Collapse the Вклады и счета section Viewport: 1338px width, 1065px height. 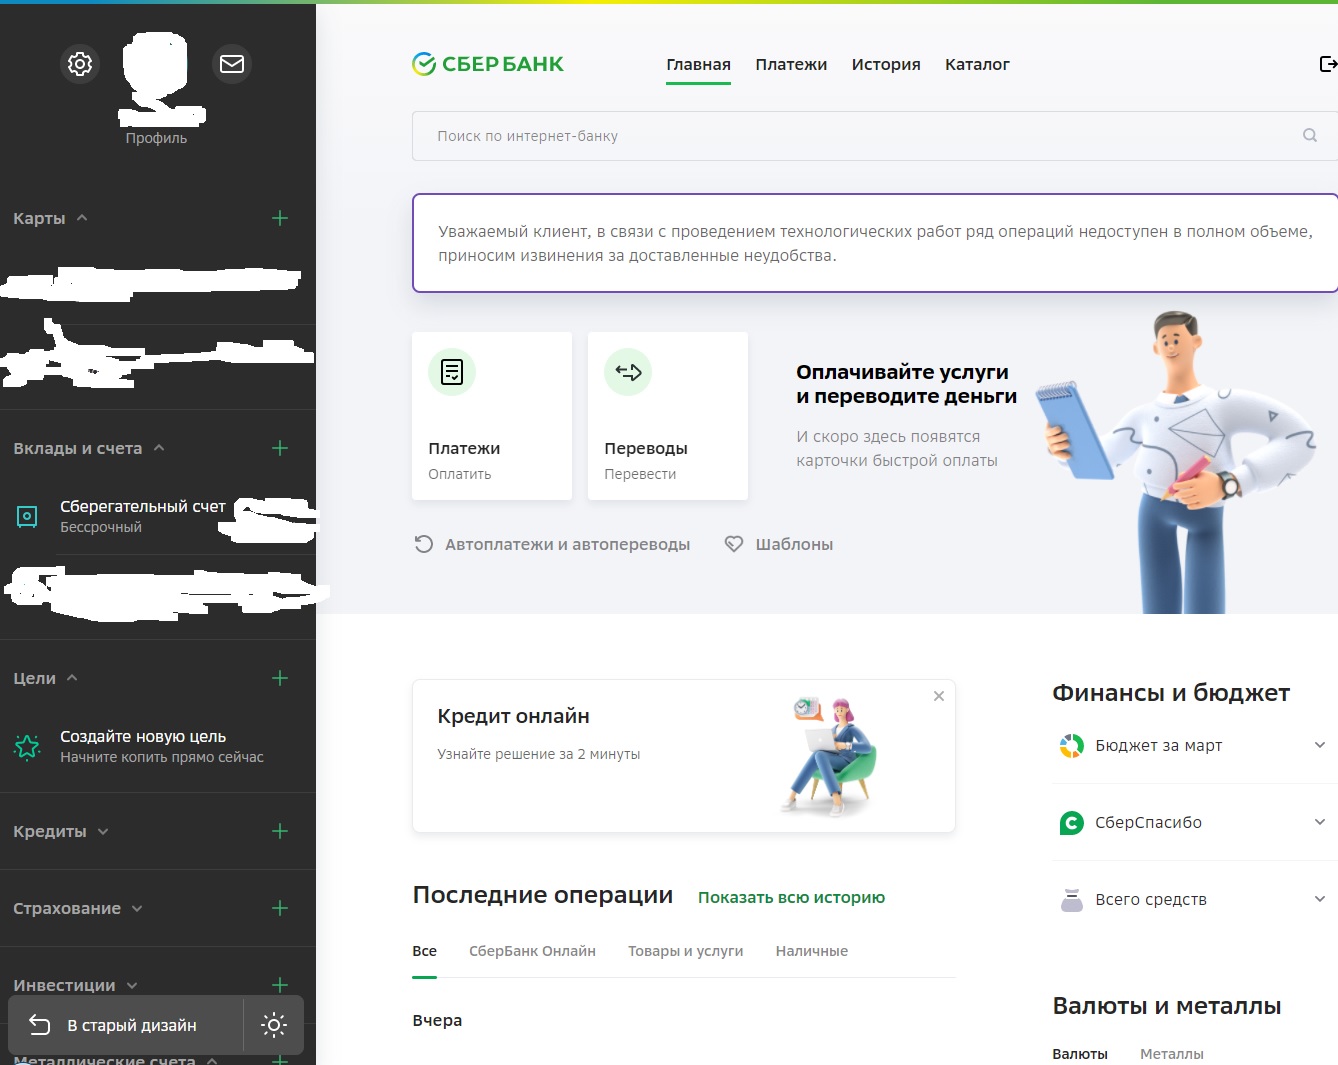(x=159, y=448)
